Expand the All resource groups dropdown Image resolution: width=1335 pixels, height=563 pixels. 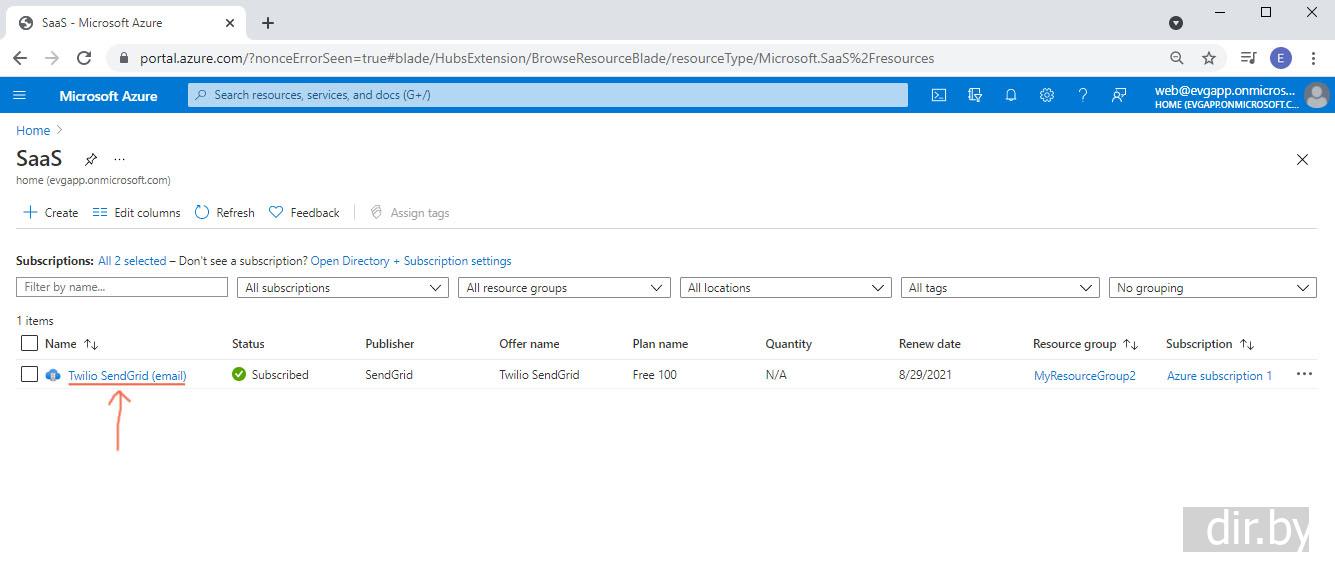pyautogui.click(x=564, y=287)
